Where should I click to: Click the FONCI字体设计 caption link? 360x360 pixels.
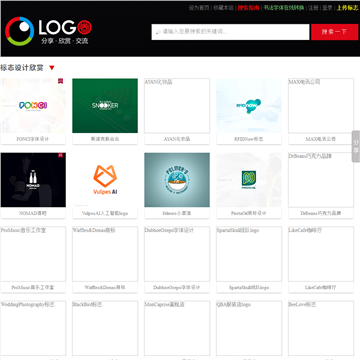(33, 139)
